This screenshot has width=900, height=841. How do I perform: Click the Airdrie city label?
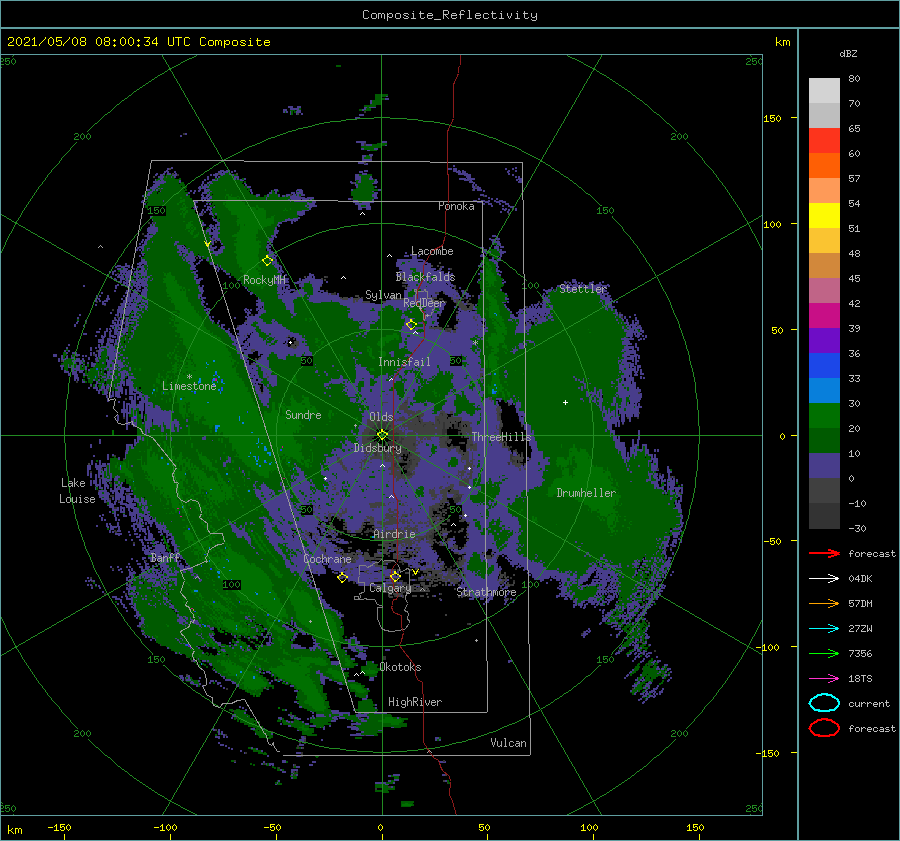[x=394, y=534]
